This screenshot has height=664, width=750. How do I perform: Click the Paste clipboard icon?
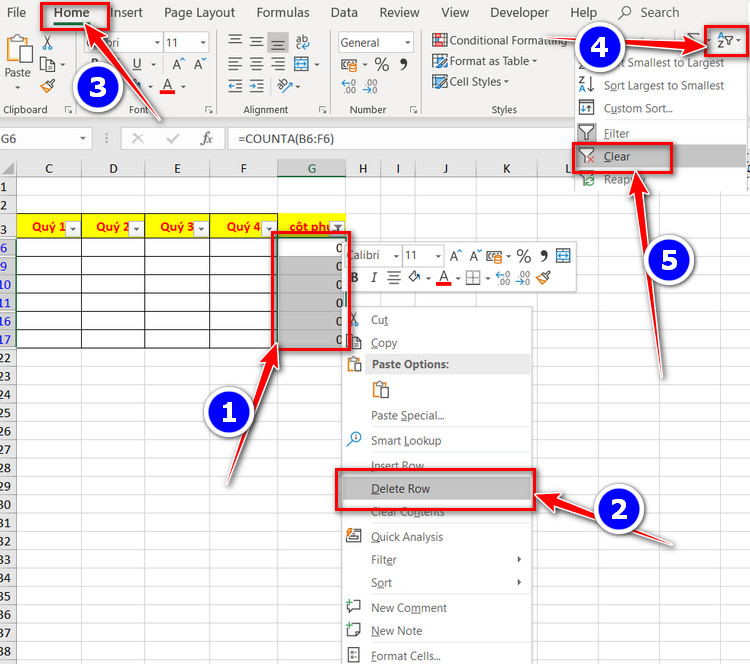pos(18,49)
